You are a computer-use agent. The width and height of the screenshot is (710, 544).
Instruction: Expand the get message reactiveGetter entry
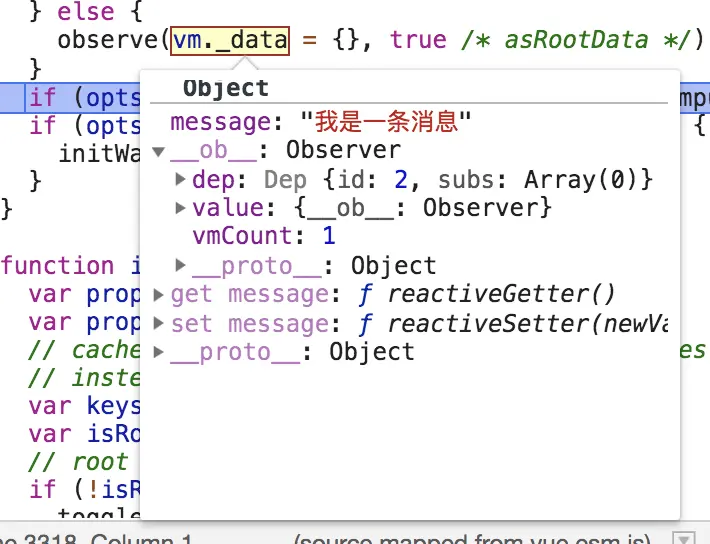coord(158,295)
